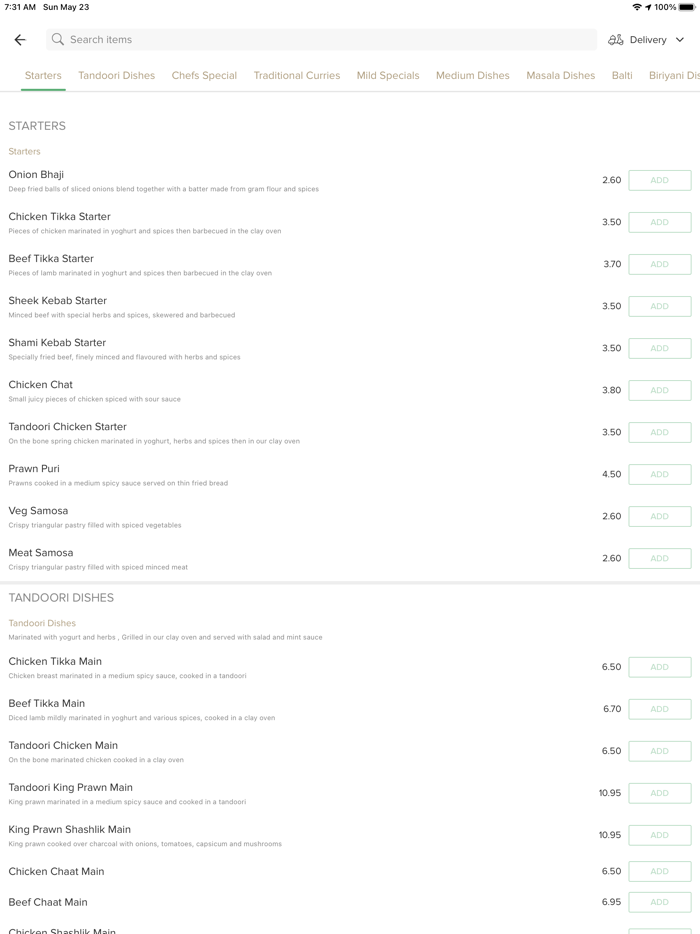This screenshot has height=934, width=700.
Task: Switch to Tandoori Dishes tab
Action: click(116, 76)
